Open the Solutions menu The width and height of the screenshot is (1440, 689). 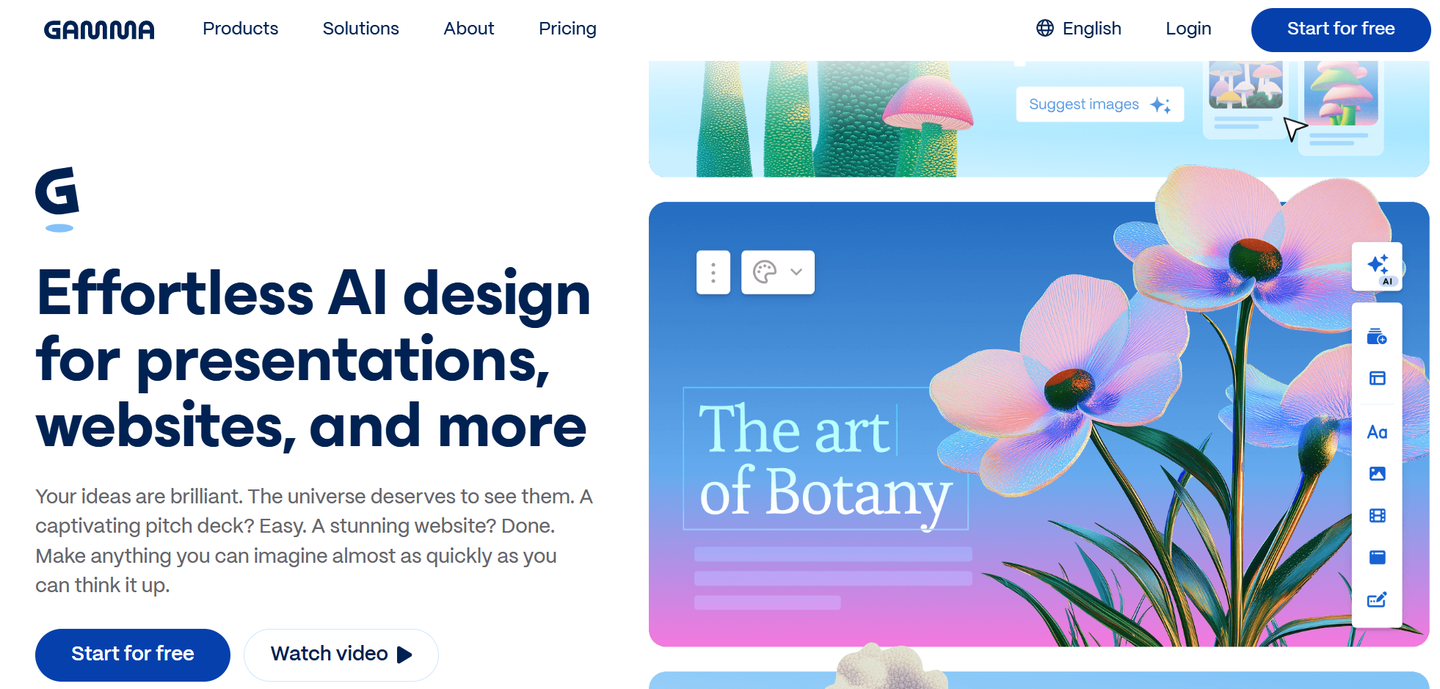(x=361, y=28)
